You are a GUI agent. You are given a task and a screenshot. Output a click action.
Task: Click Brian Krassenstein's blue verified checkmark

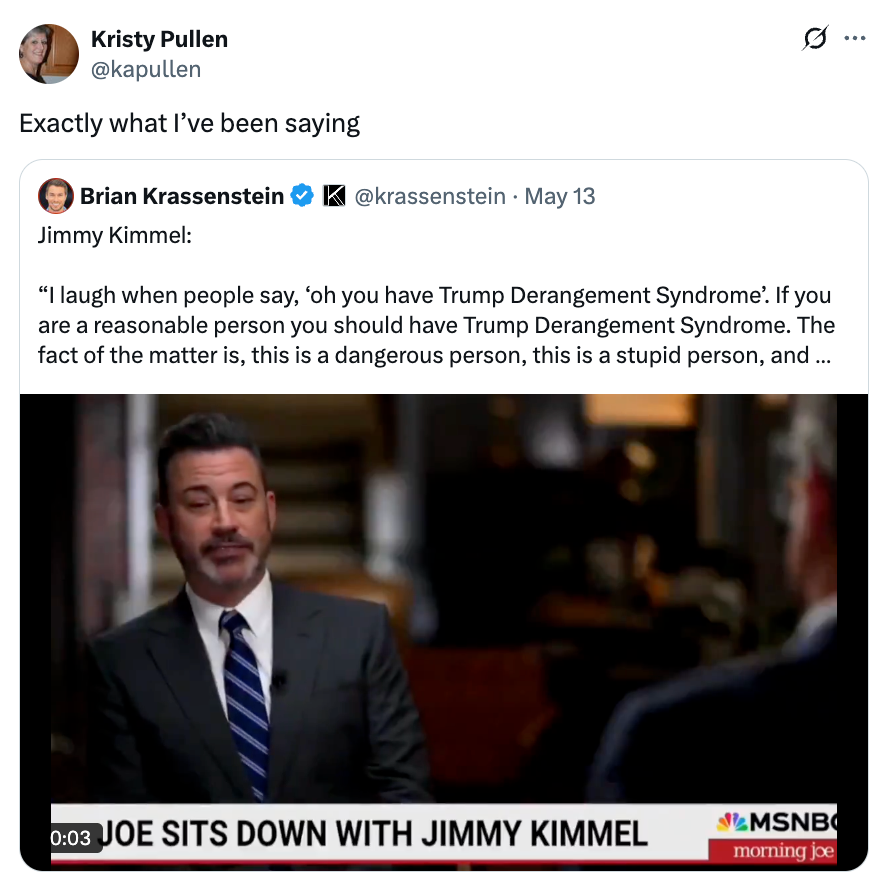coord(301,196)
